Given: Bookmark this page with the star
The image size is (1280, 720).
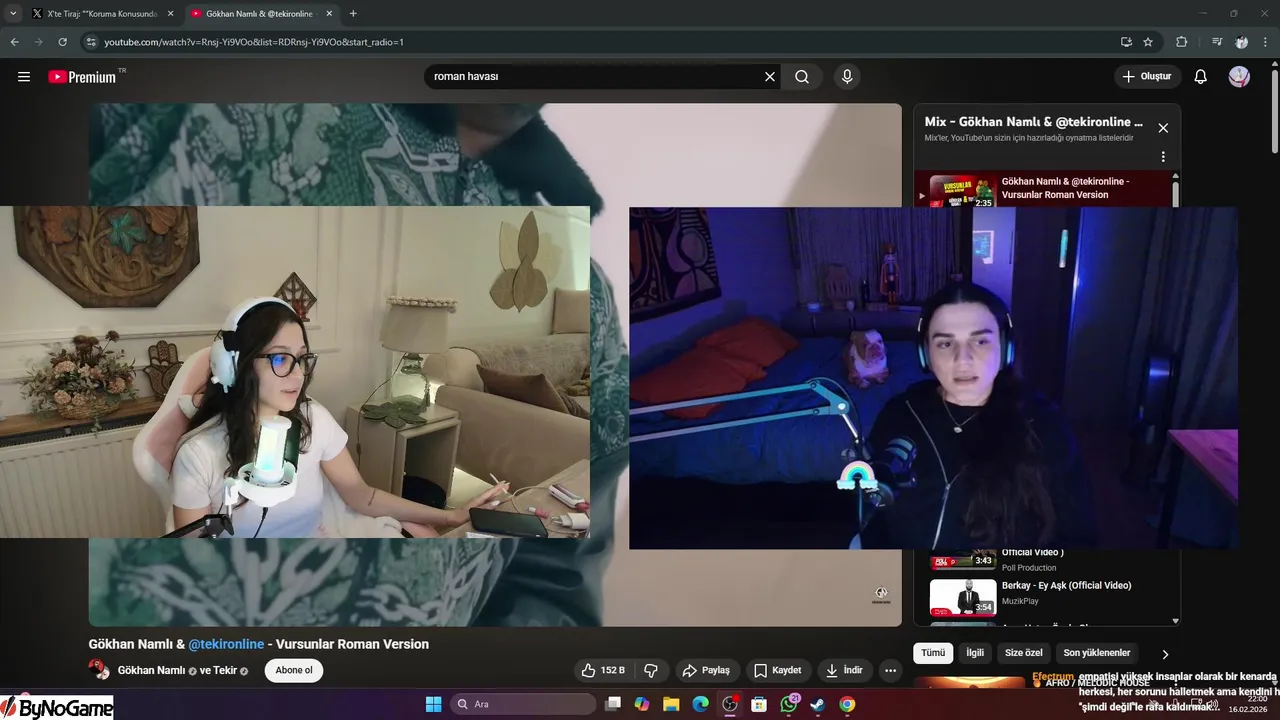Looking at the screenshot, I should click(x=1148, y=42).
